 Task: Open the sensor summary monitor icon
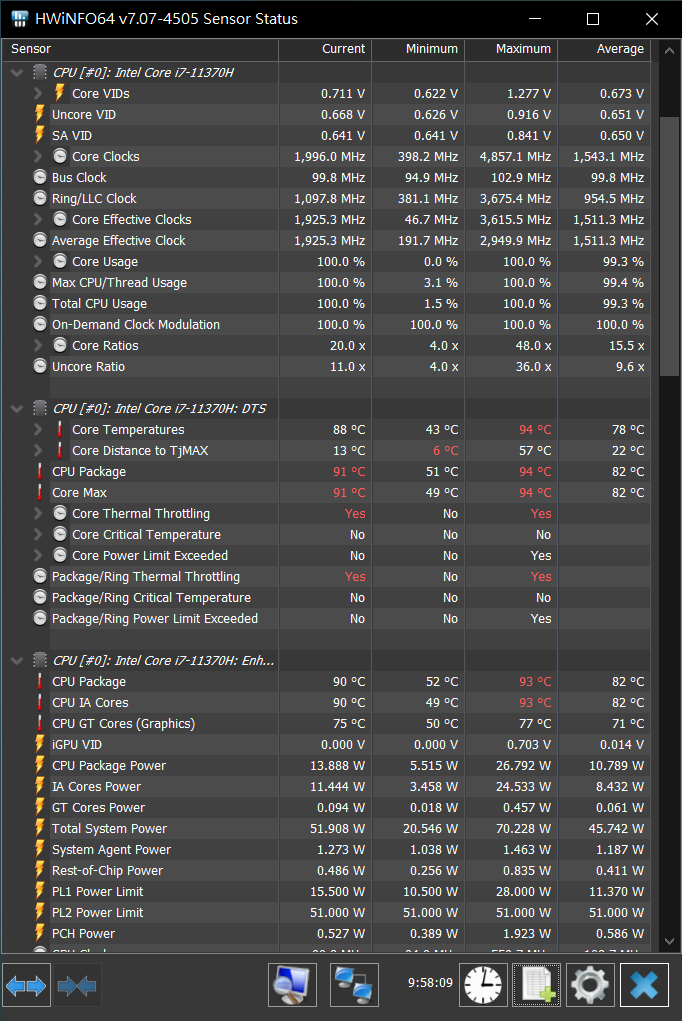point(292,985)
